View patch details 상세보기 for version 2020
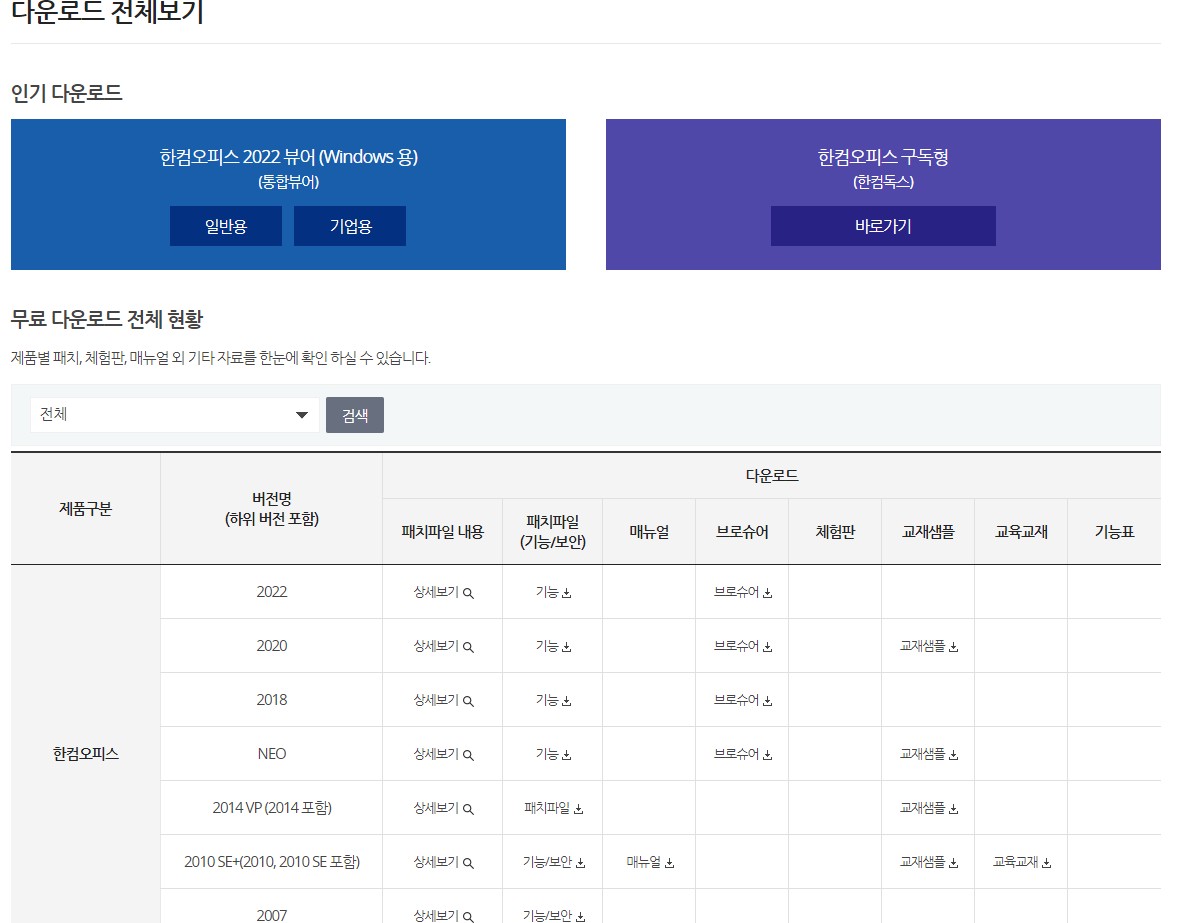Image resolution: width=1187 pixels, height=923 pixels. [443, 646]
